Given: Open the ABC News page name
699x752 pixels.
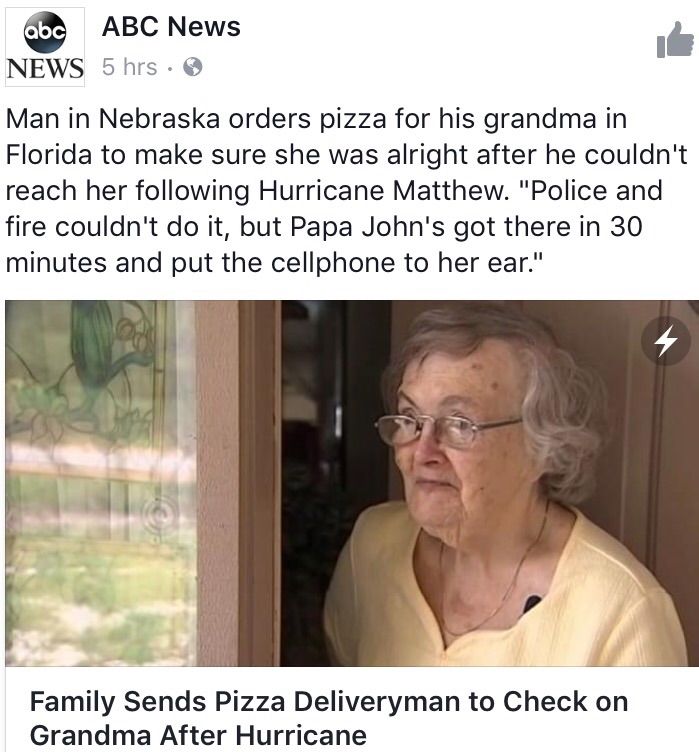Looking at the screenshot, I should pyautogui.click(x=171, y=27).
